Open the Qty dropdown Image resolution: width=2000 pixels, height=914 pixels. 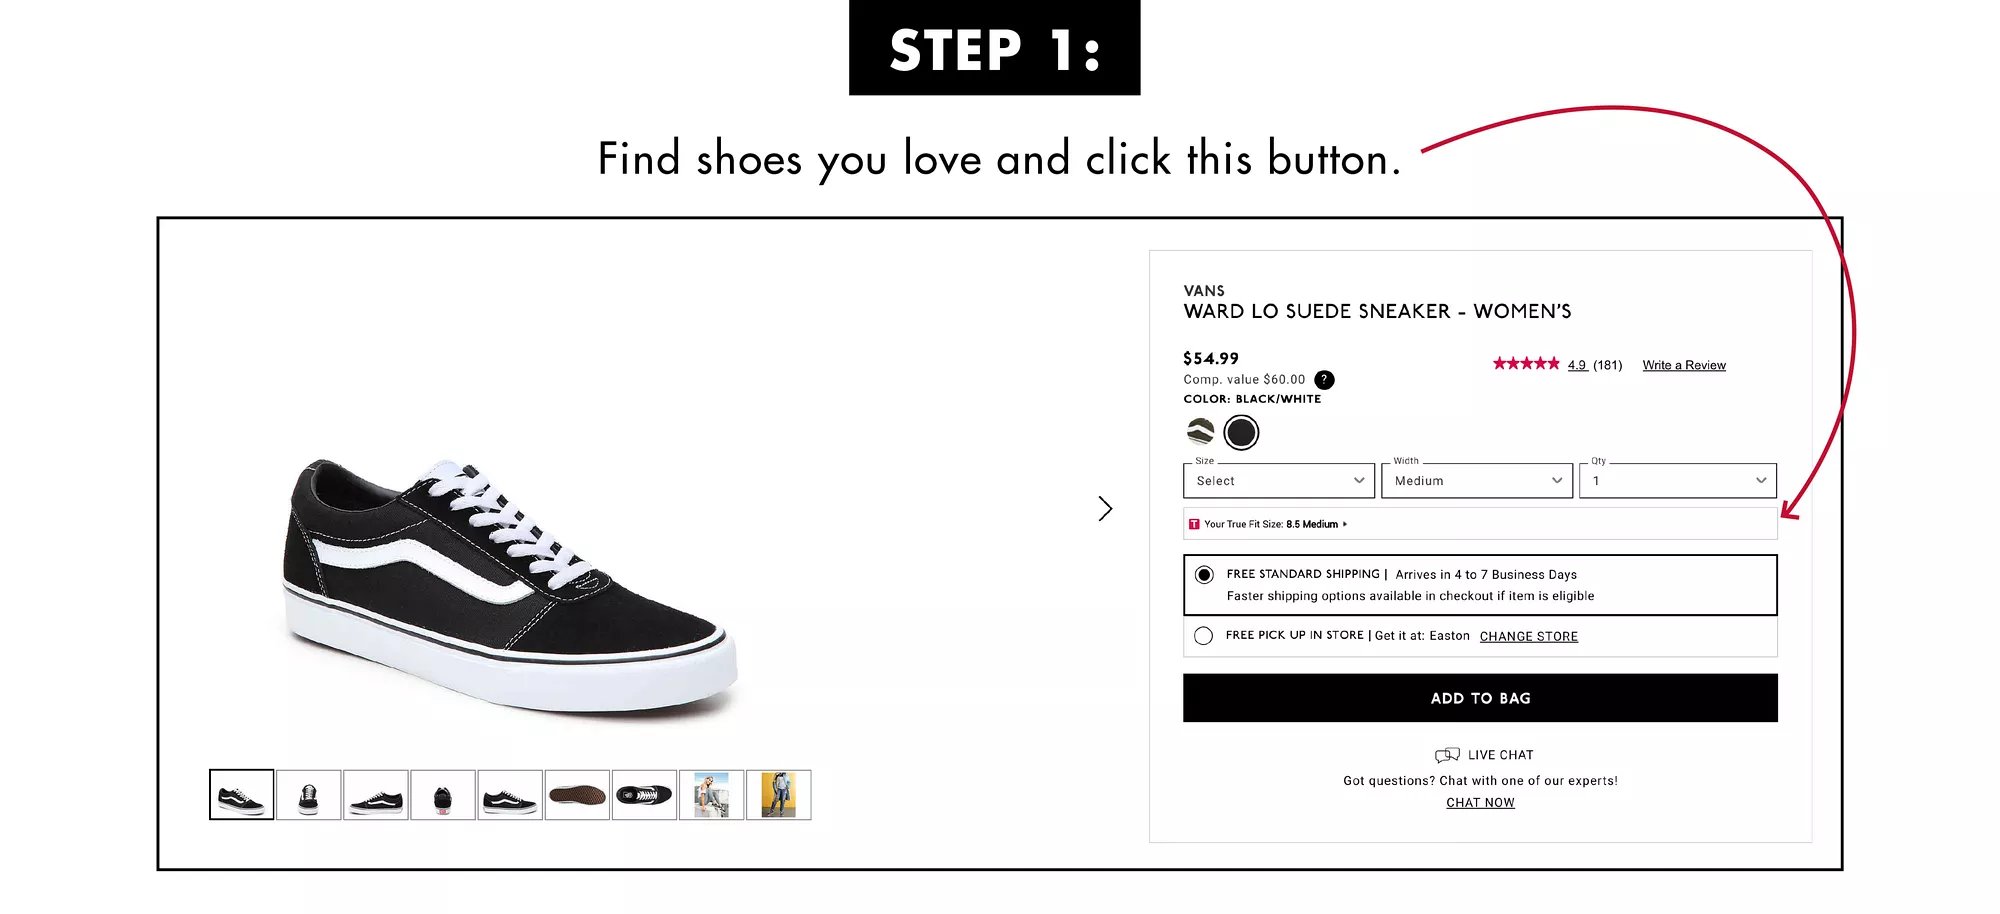(1677, 481)
